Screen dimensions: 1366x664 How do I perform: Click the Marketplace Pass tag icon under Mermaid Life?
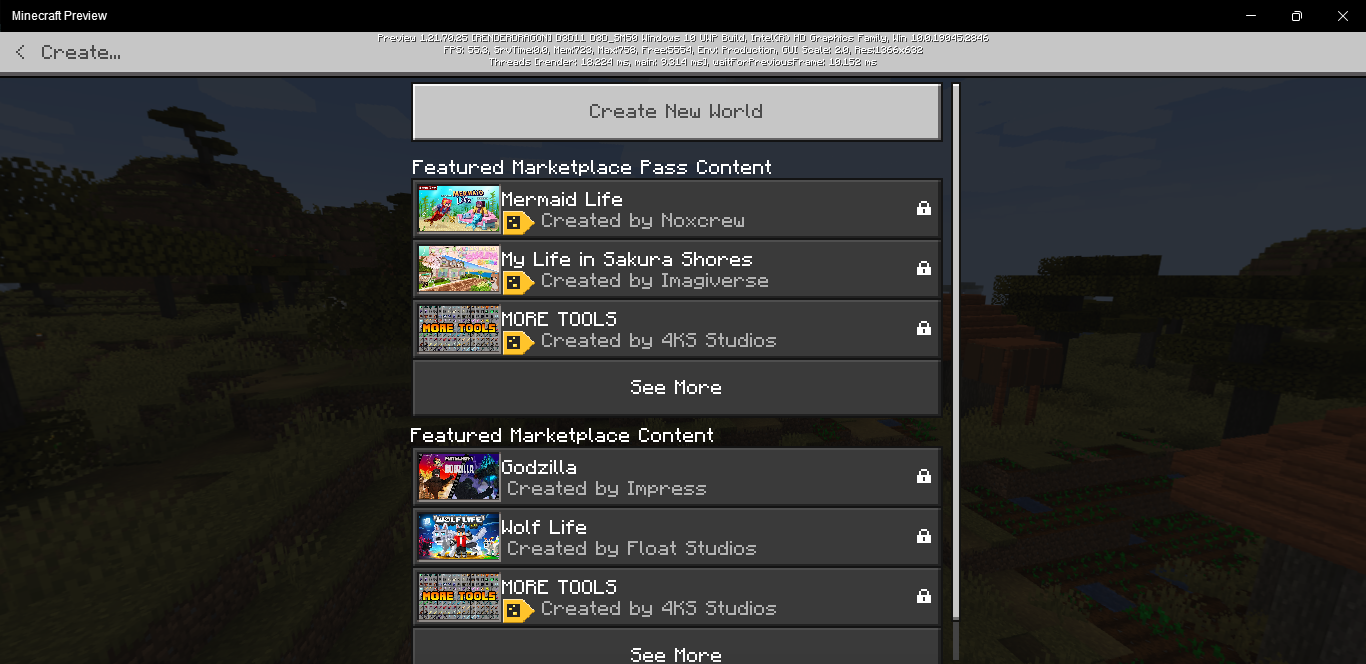518,221
